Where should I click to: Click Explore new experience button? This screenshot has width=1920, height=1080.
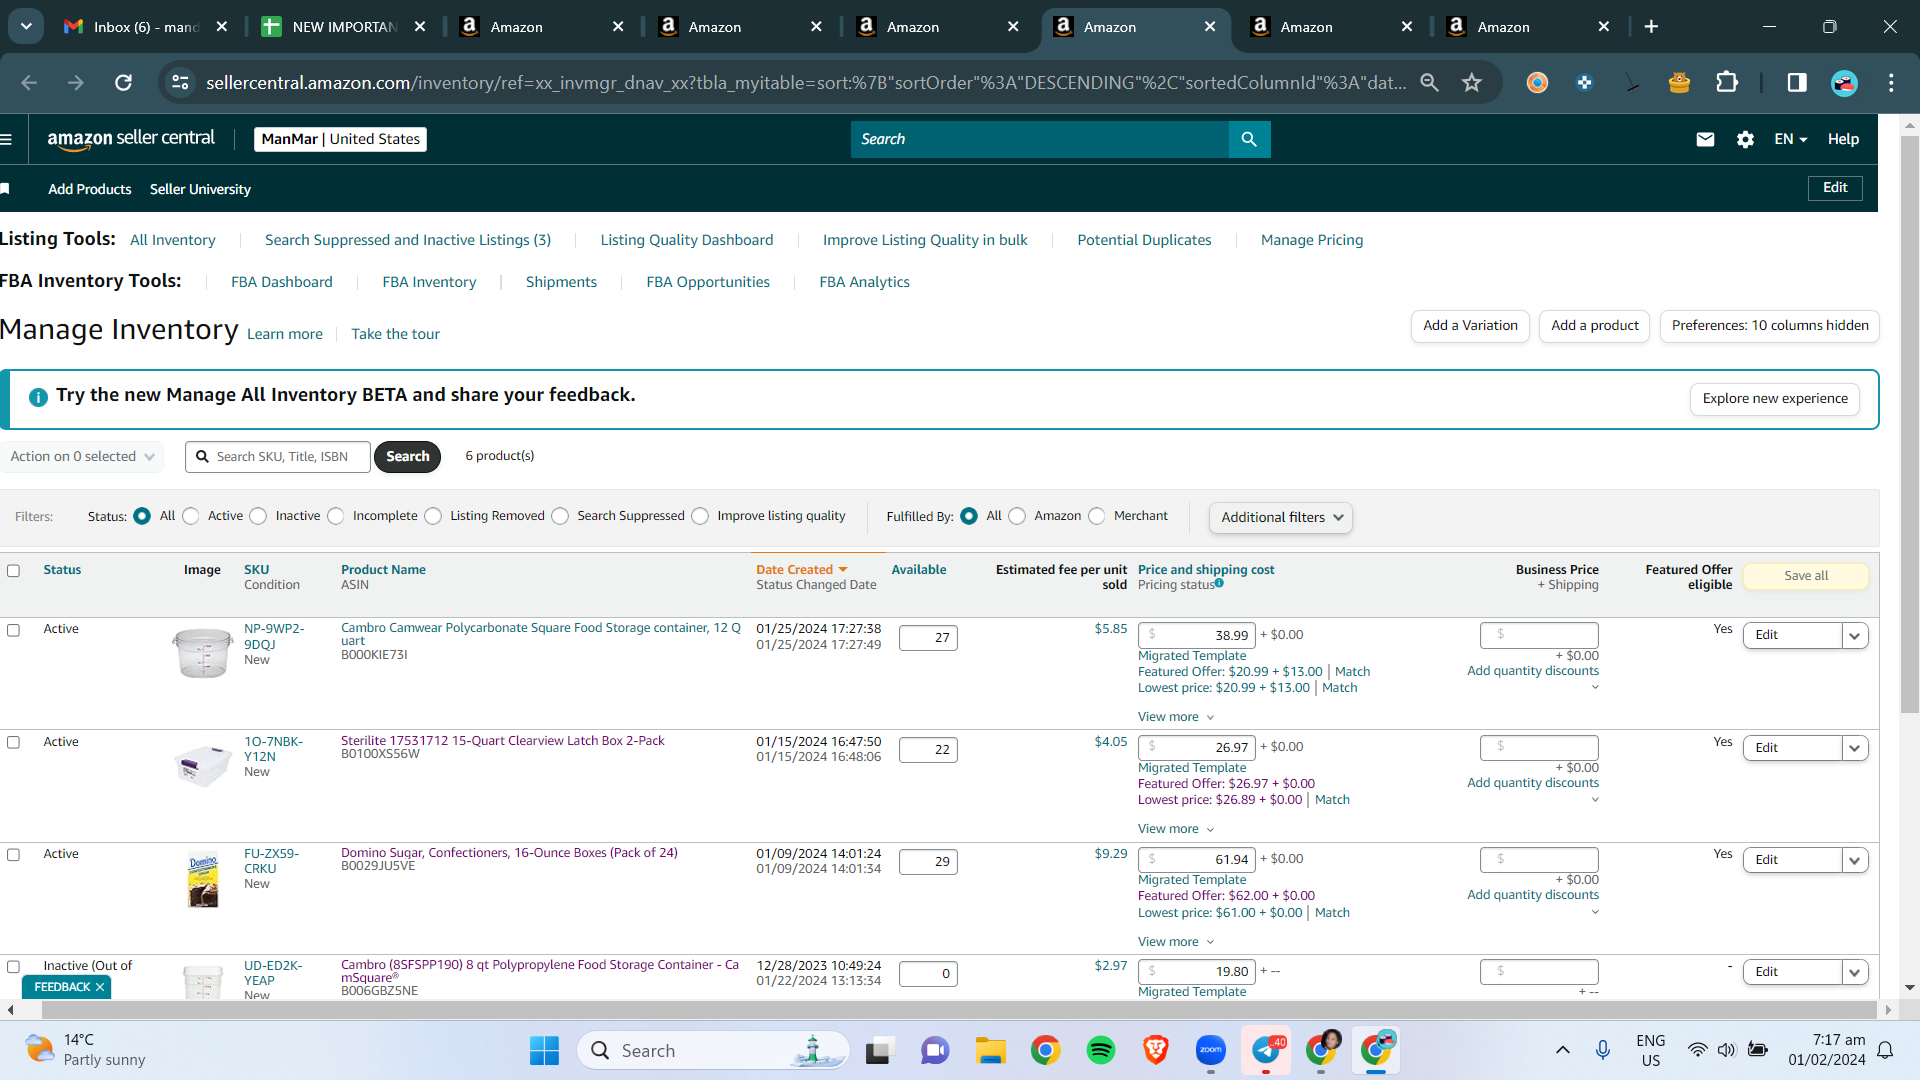(1775, 399)
